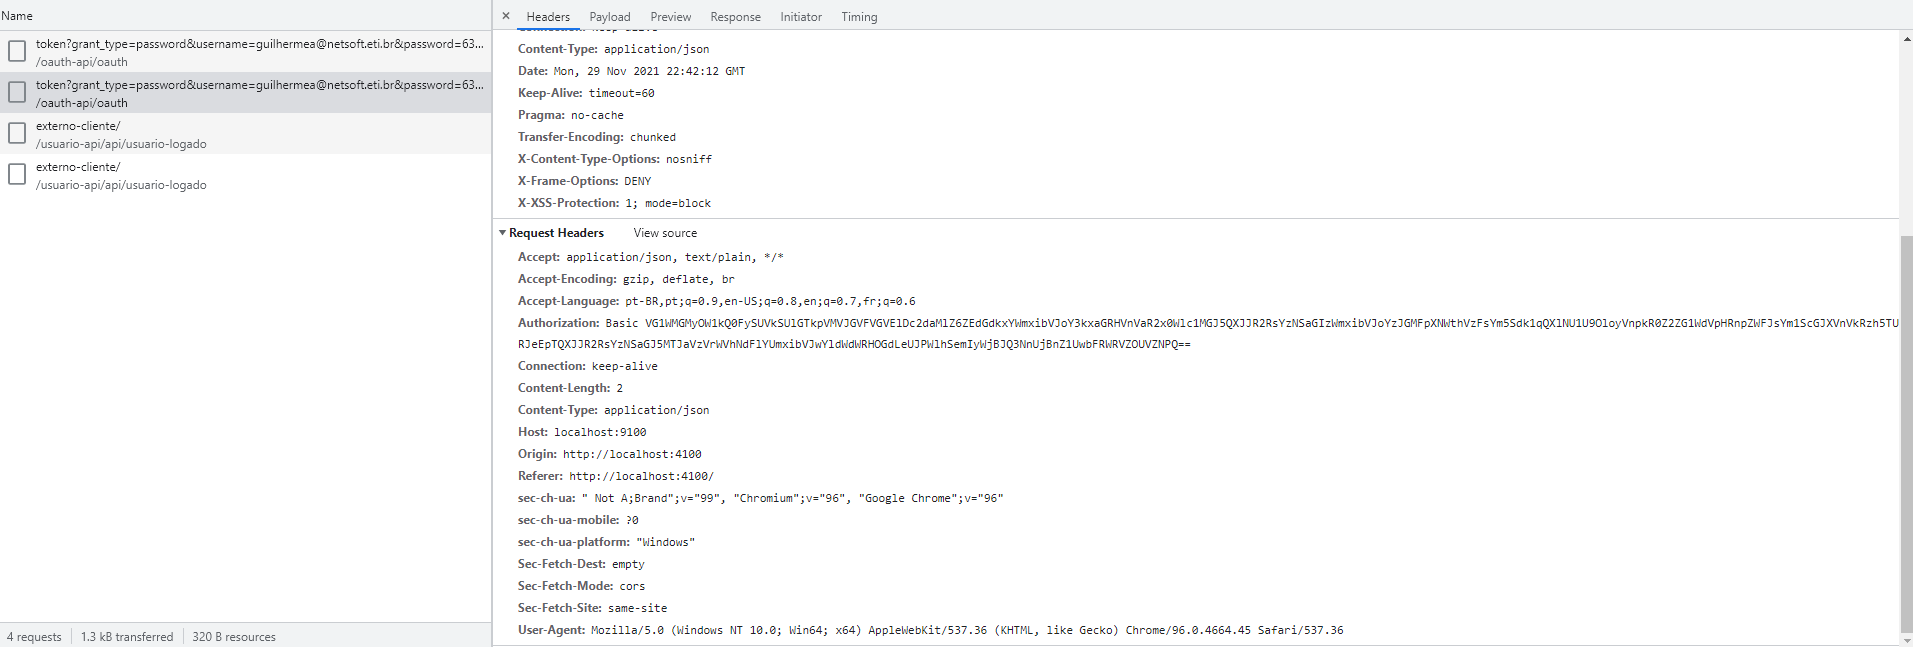The height and width of the screenshot is (647, 1913).
Task: Select the last externo-cliente/ request name
Action: (78, 167)
